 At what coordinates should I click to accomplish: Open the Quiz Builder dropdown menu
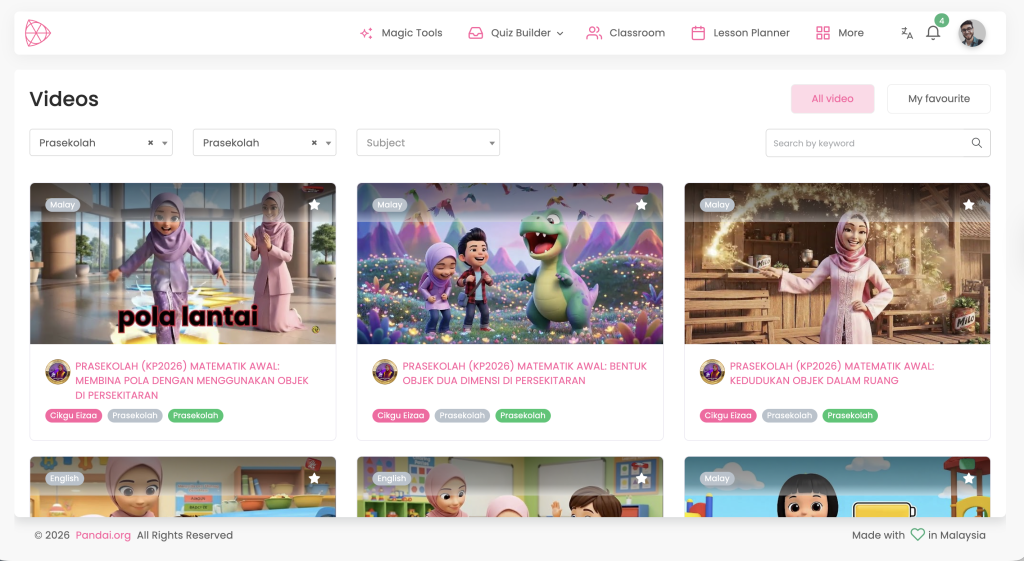tap(516, 33)
